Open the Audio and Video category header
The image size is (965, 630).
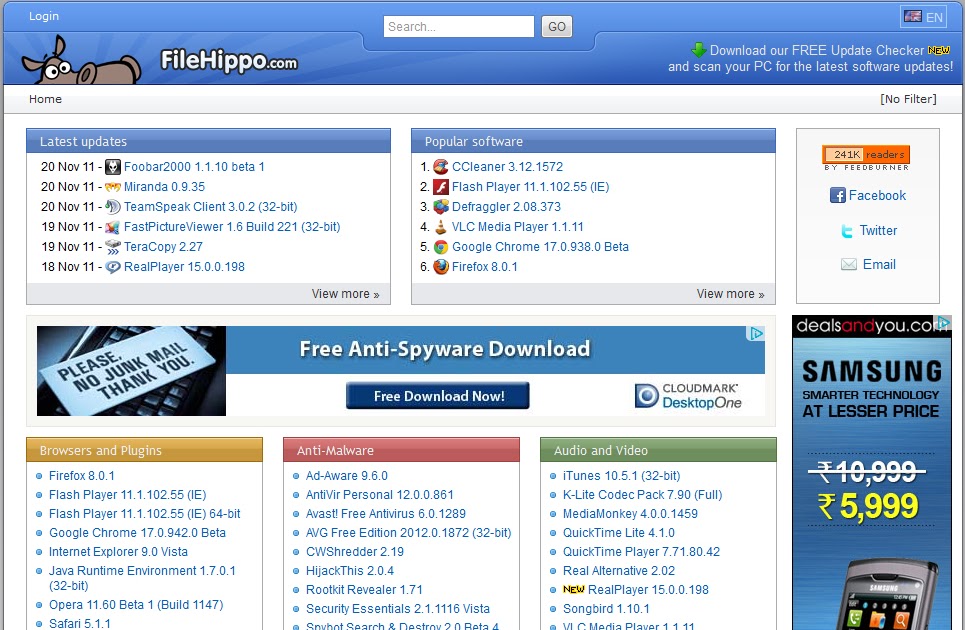(x=658, y=450)
